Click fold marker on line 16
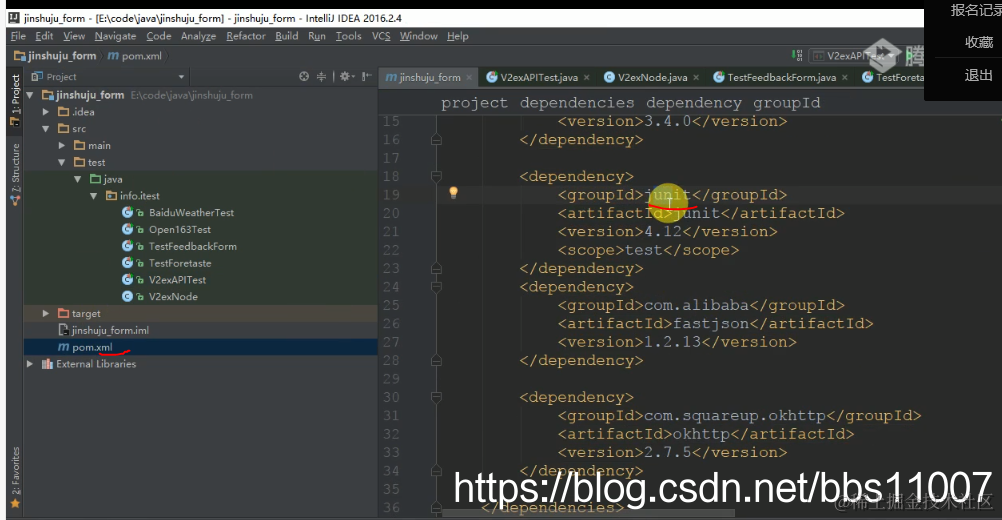This screenshot has width=1002, height=520. pyautogui.click(x=436, y=139)
